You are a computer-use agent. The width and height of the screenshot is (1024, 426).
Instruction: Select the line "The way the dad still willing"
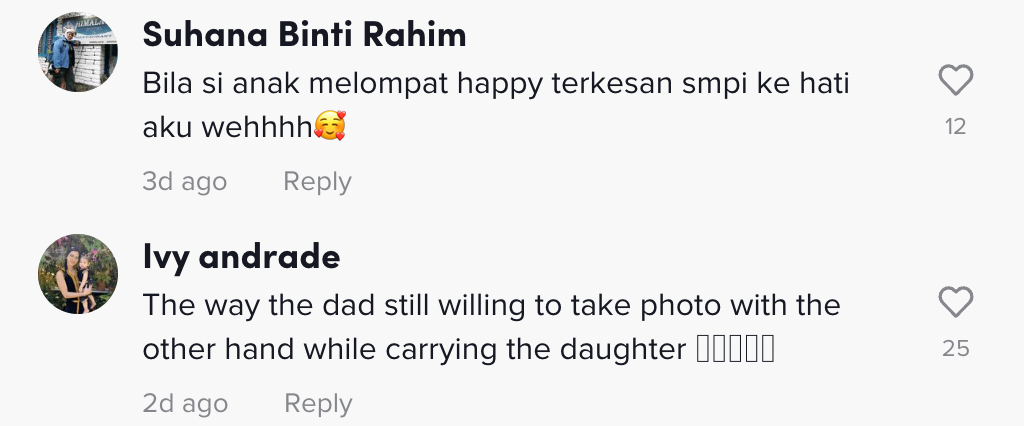490,305
